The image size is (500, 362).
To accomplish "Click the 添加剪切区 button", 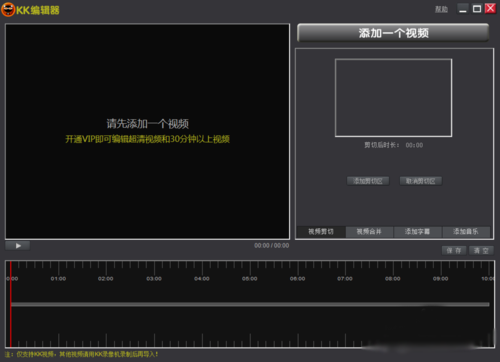I will [368, 181].
